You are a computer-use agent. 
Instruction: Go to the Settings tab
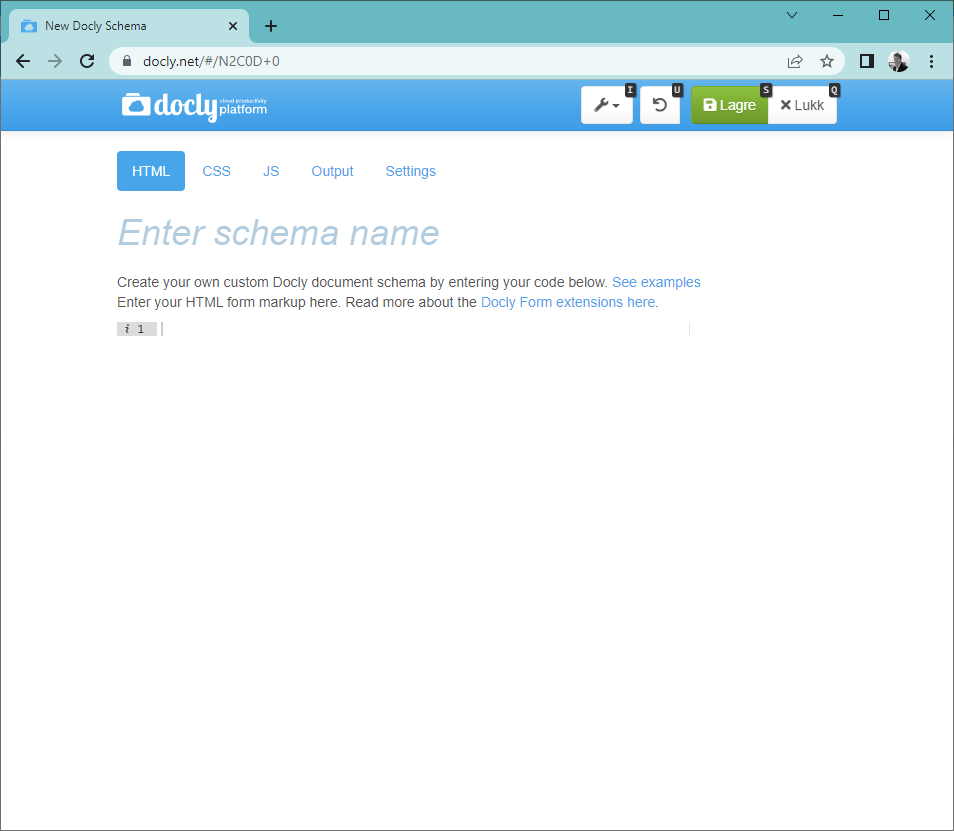[410, 171]
